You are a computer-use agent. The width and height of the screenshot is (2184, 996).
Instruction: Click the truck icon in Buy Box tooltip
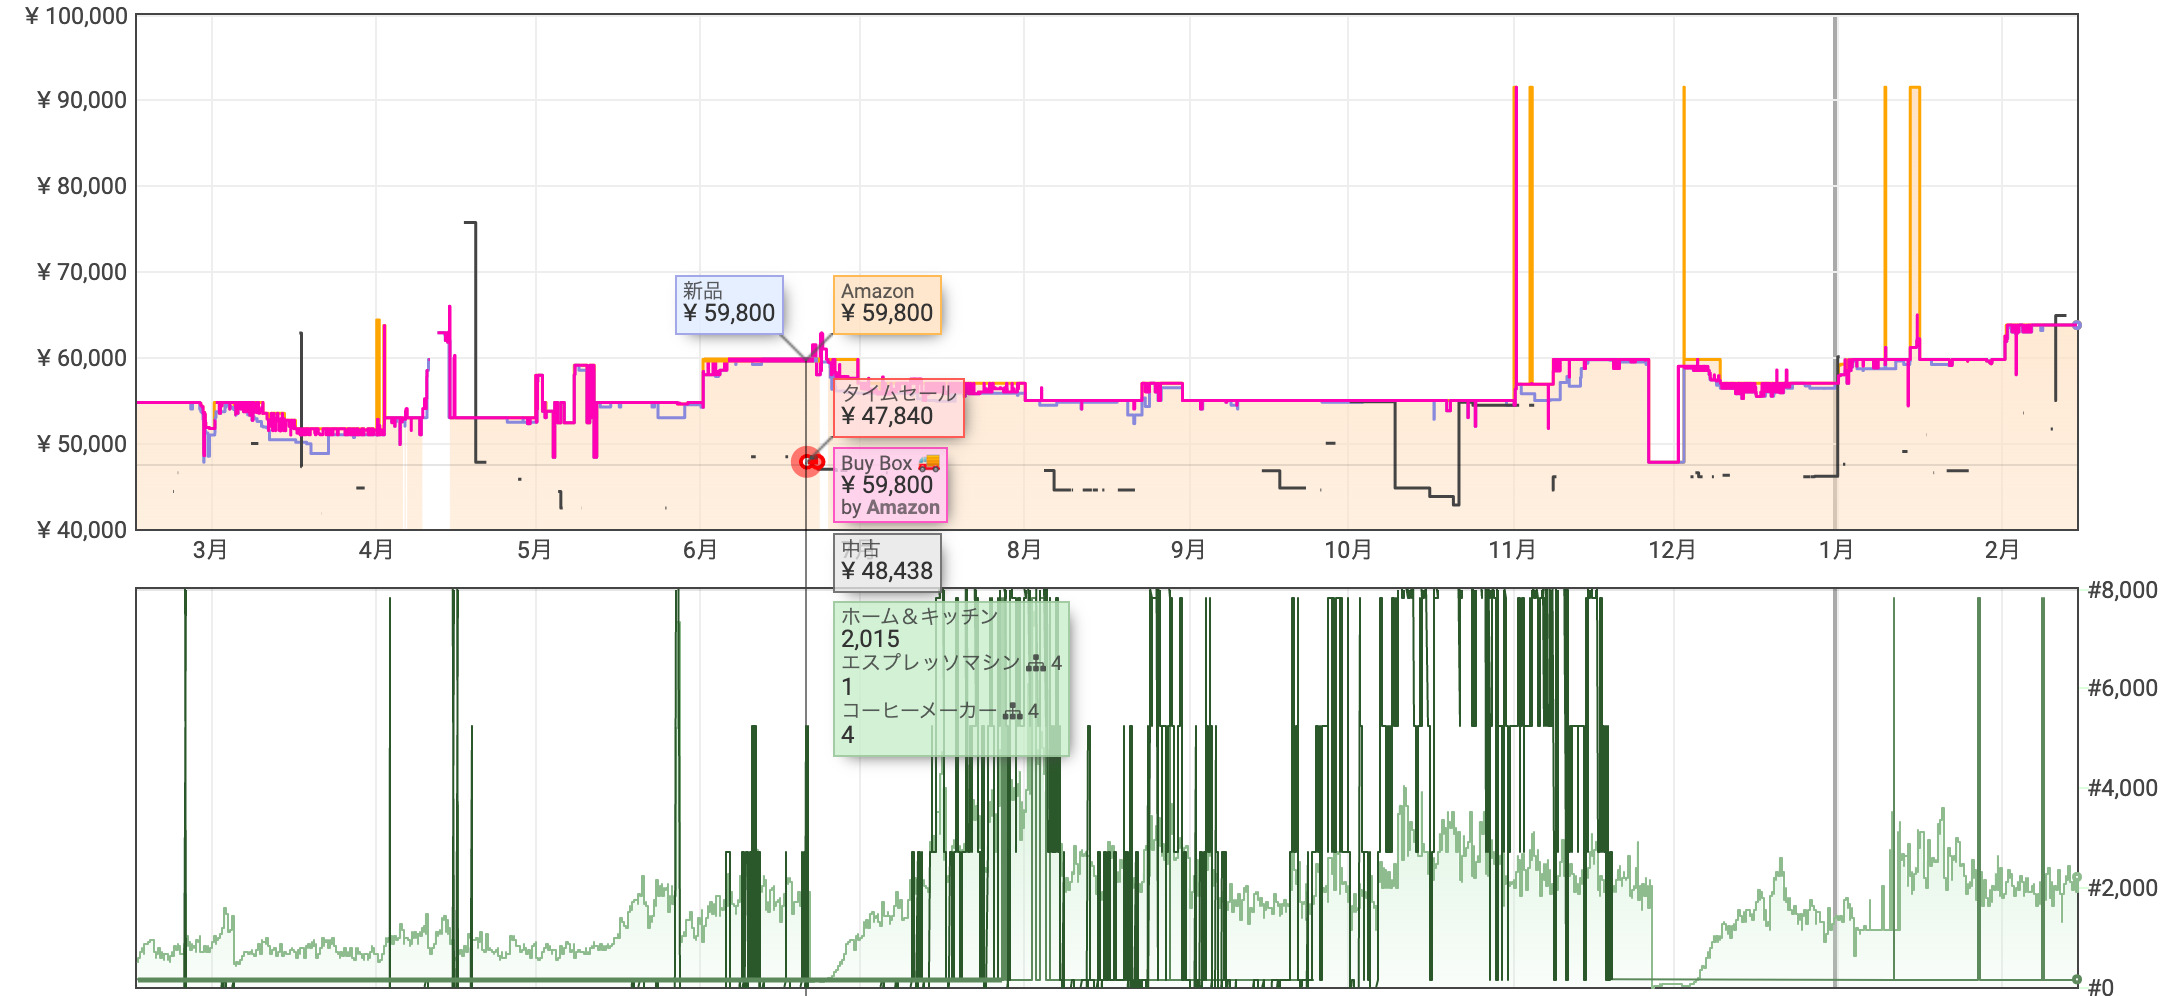(x=929, y=463)
